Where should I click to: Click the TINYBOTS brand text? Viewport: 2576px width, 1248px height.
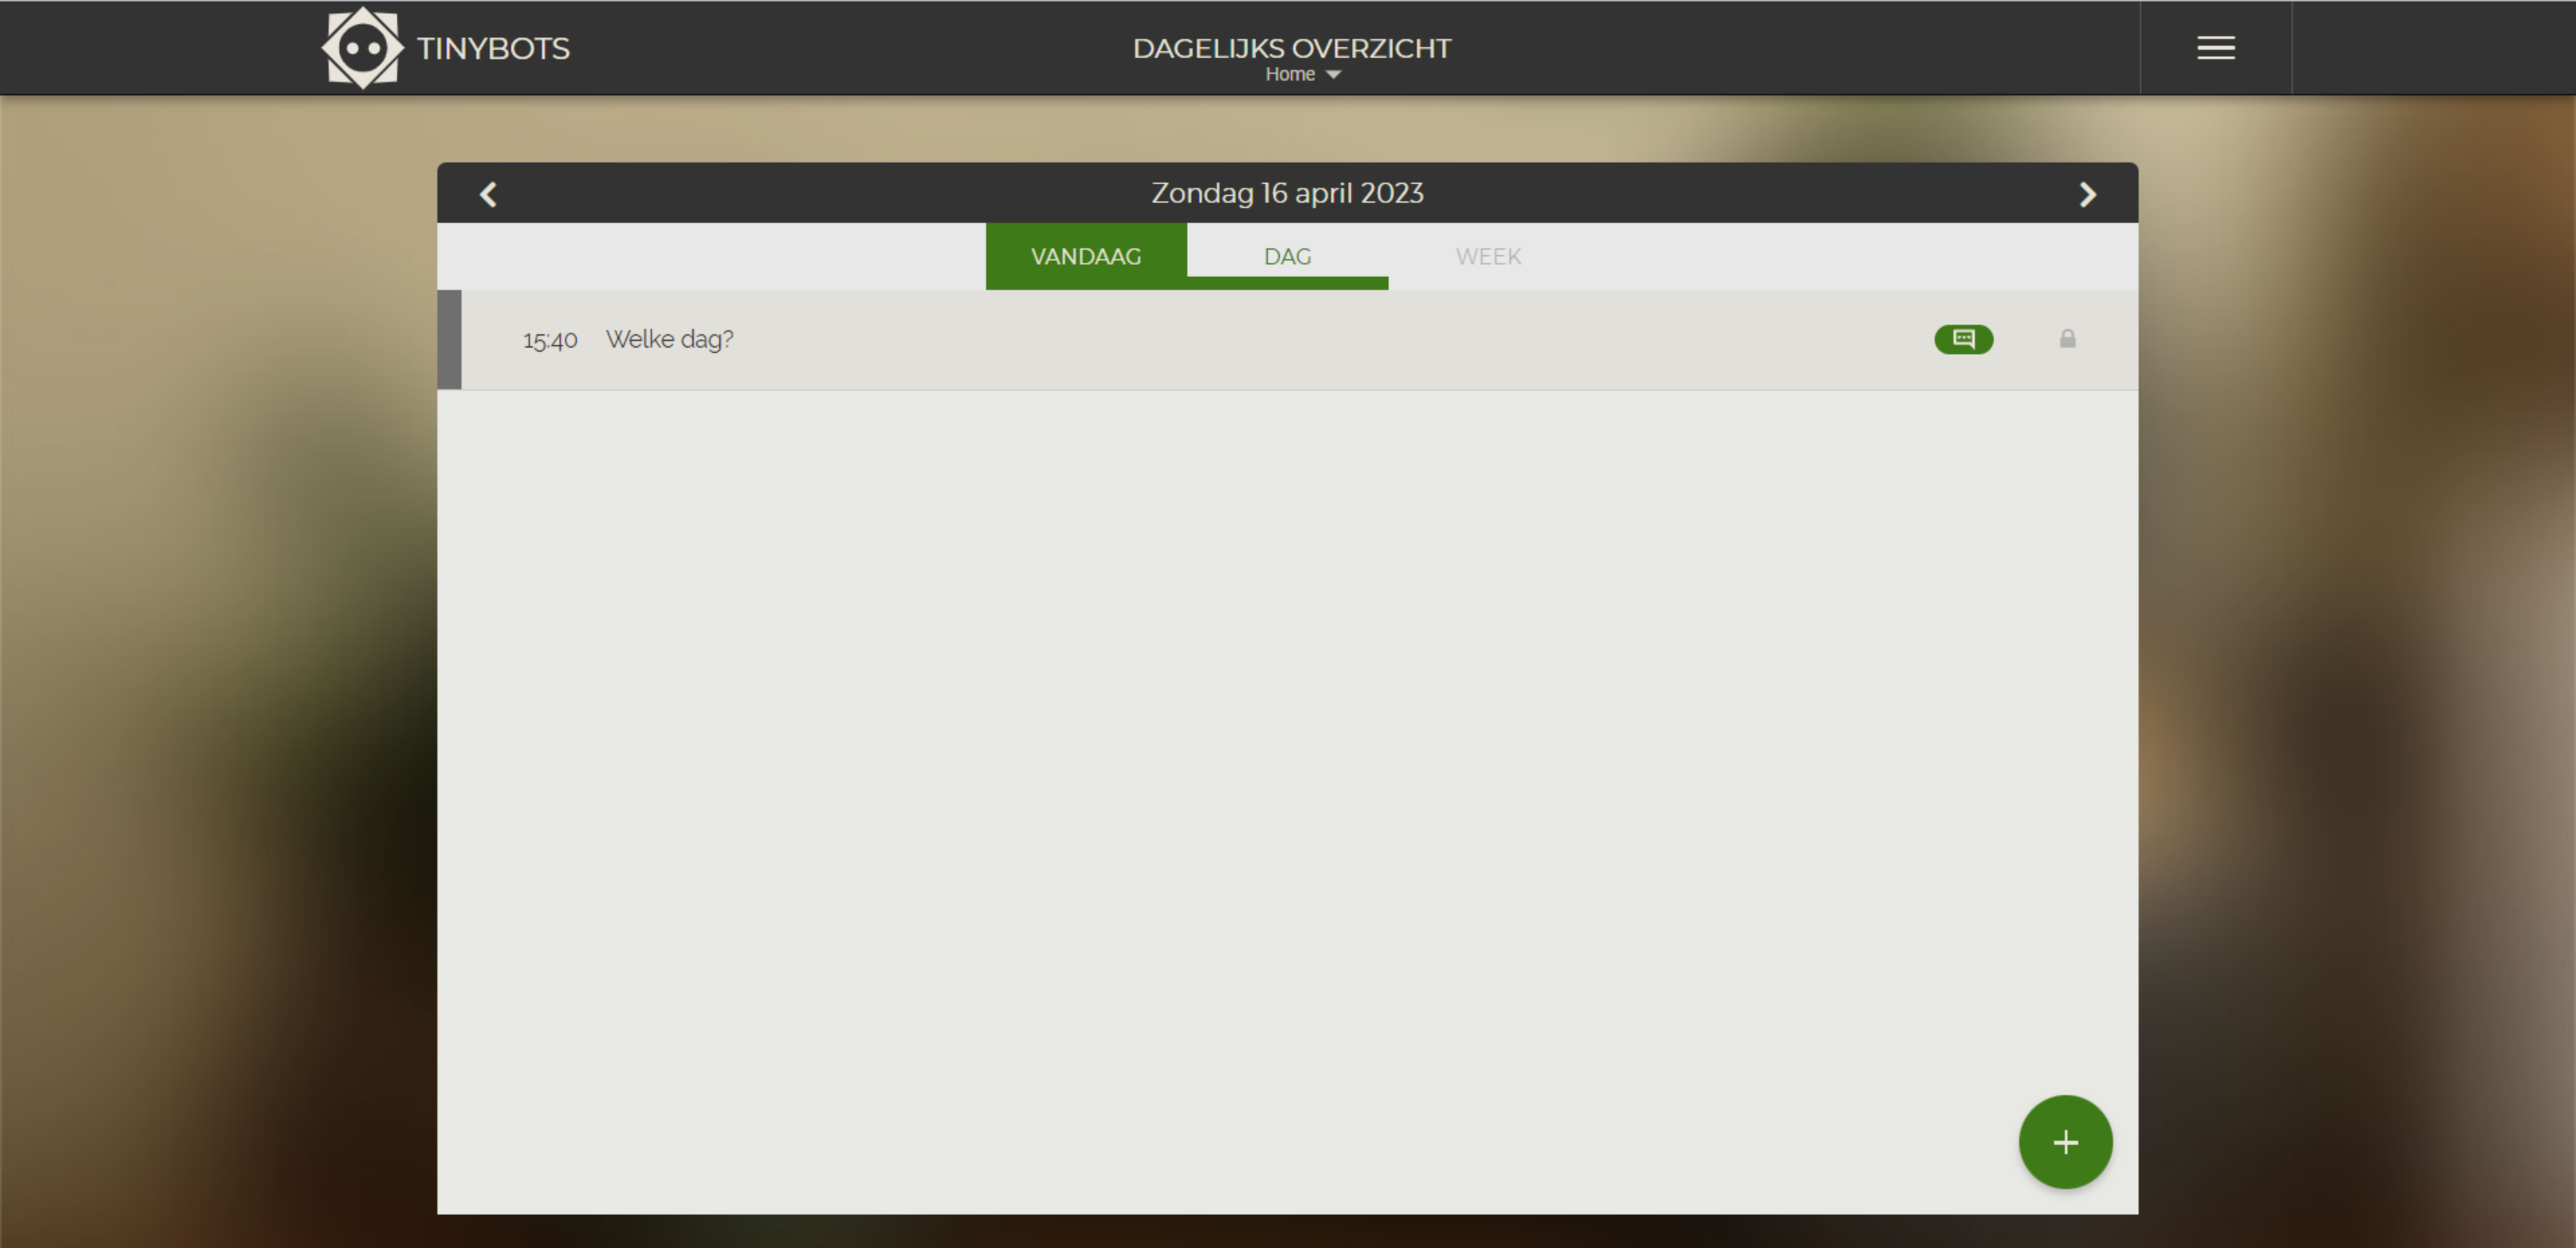pos(493,48)
